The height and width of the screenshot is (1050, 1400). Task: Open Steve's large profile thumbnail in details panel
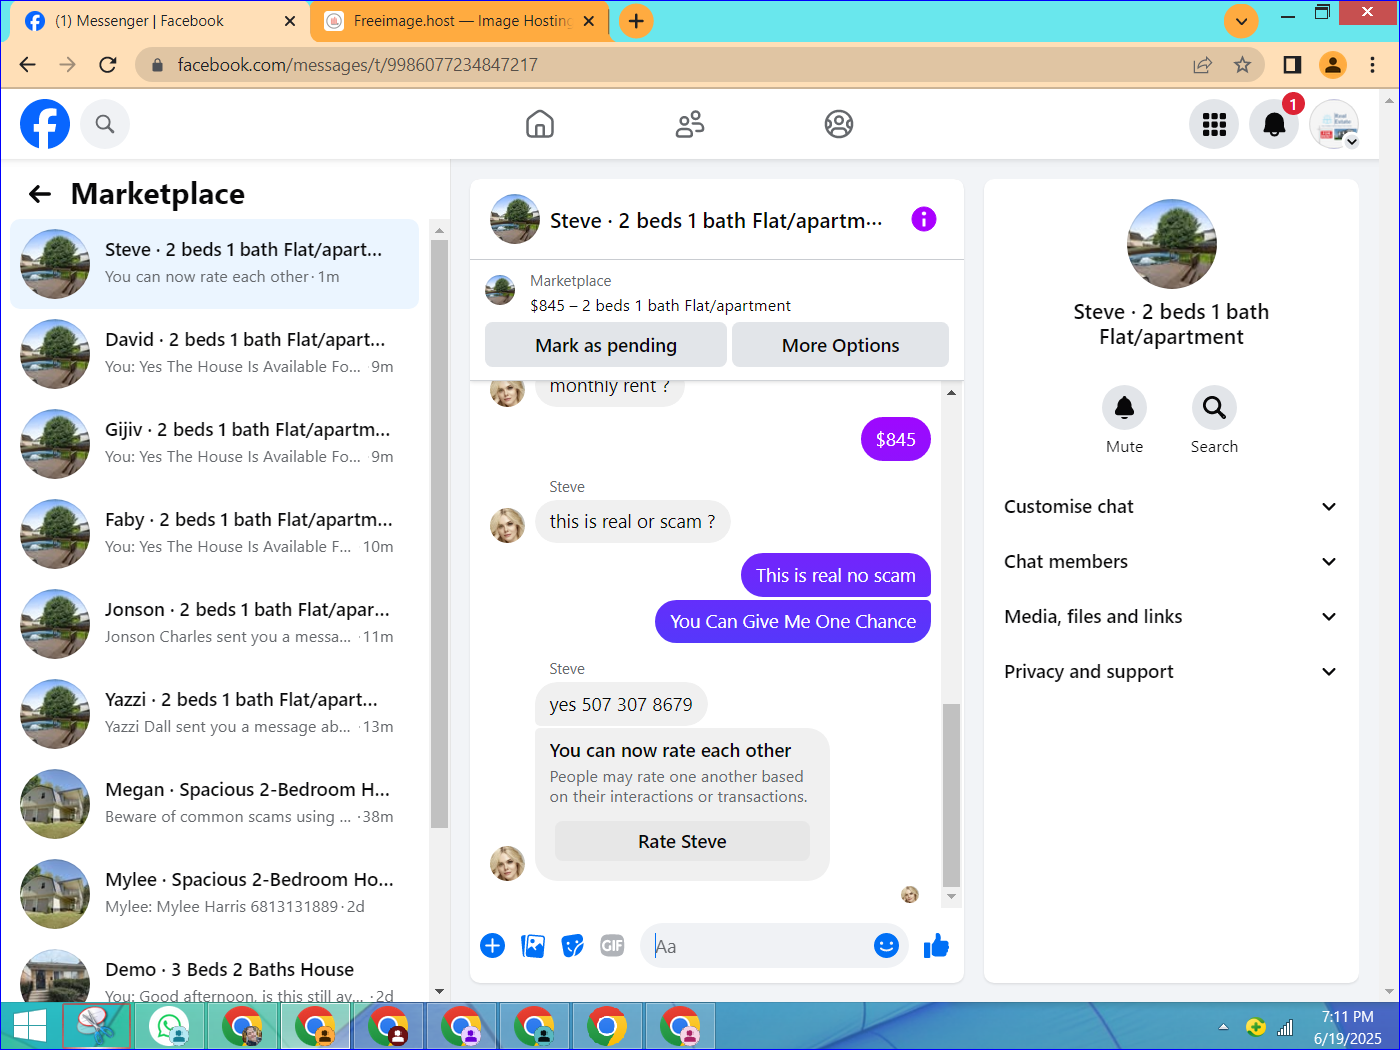pyautogui.click(x=1171, y=244)
